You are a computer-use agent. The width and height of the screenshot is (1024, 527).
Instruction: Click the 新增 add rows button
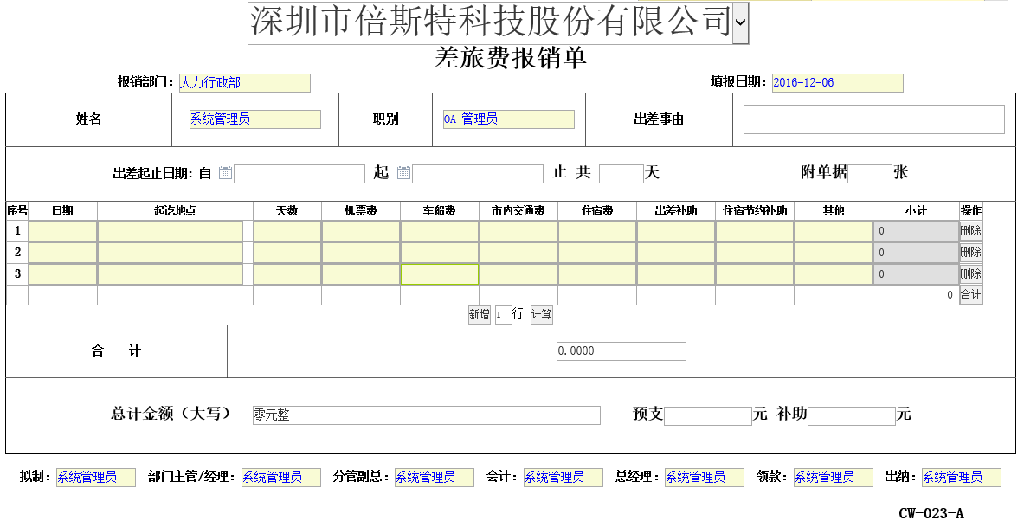tap(479, 314)
